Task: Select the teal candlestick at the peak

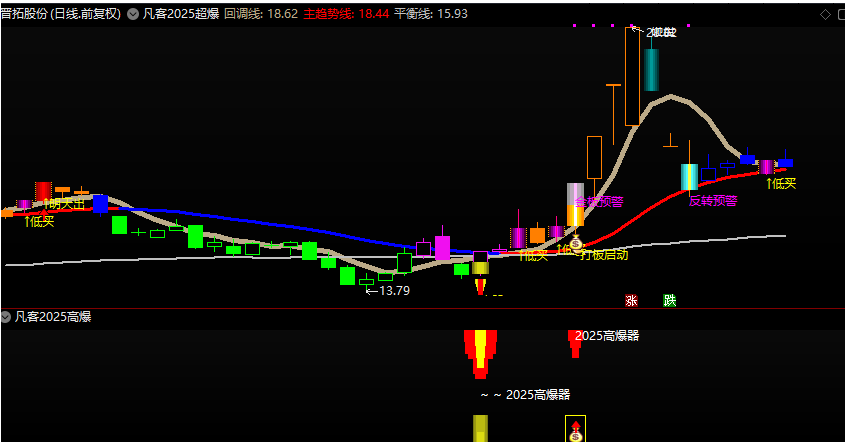Action: point(652,70)
